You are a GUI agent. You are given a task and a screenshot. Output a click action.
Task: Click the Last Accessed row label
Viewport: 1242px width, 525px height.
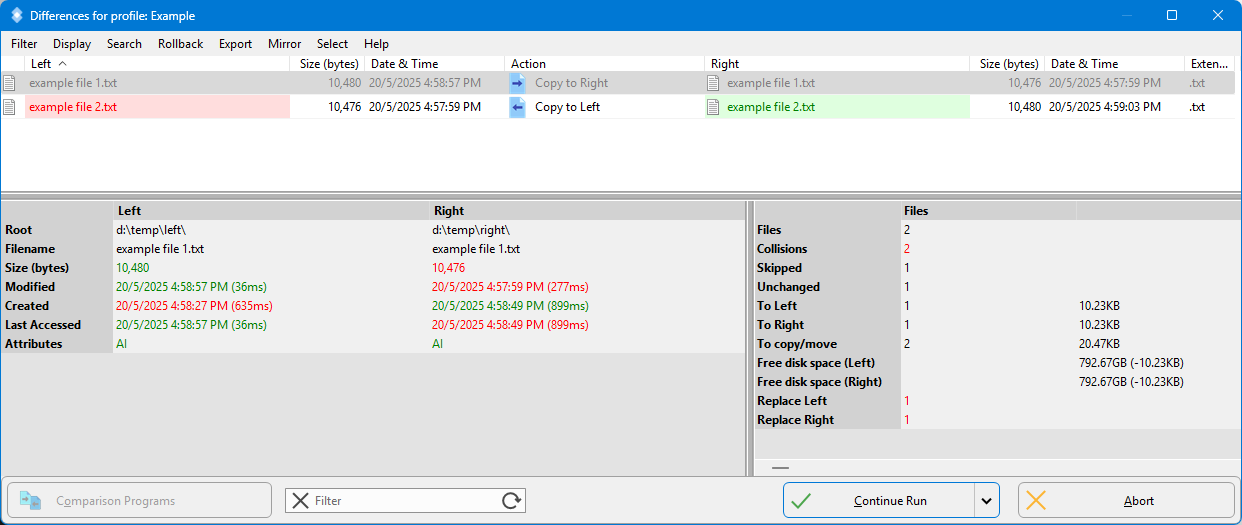[43, 325]
